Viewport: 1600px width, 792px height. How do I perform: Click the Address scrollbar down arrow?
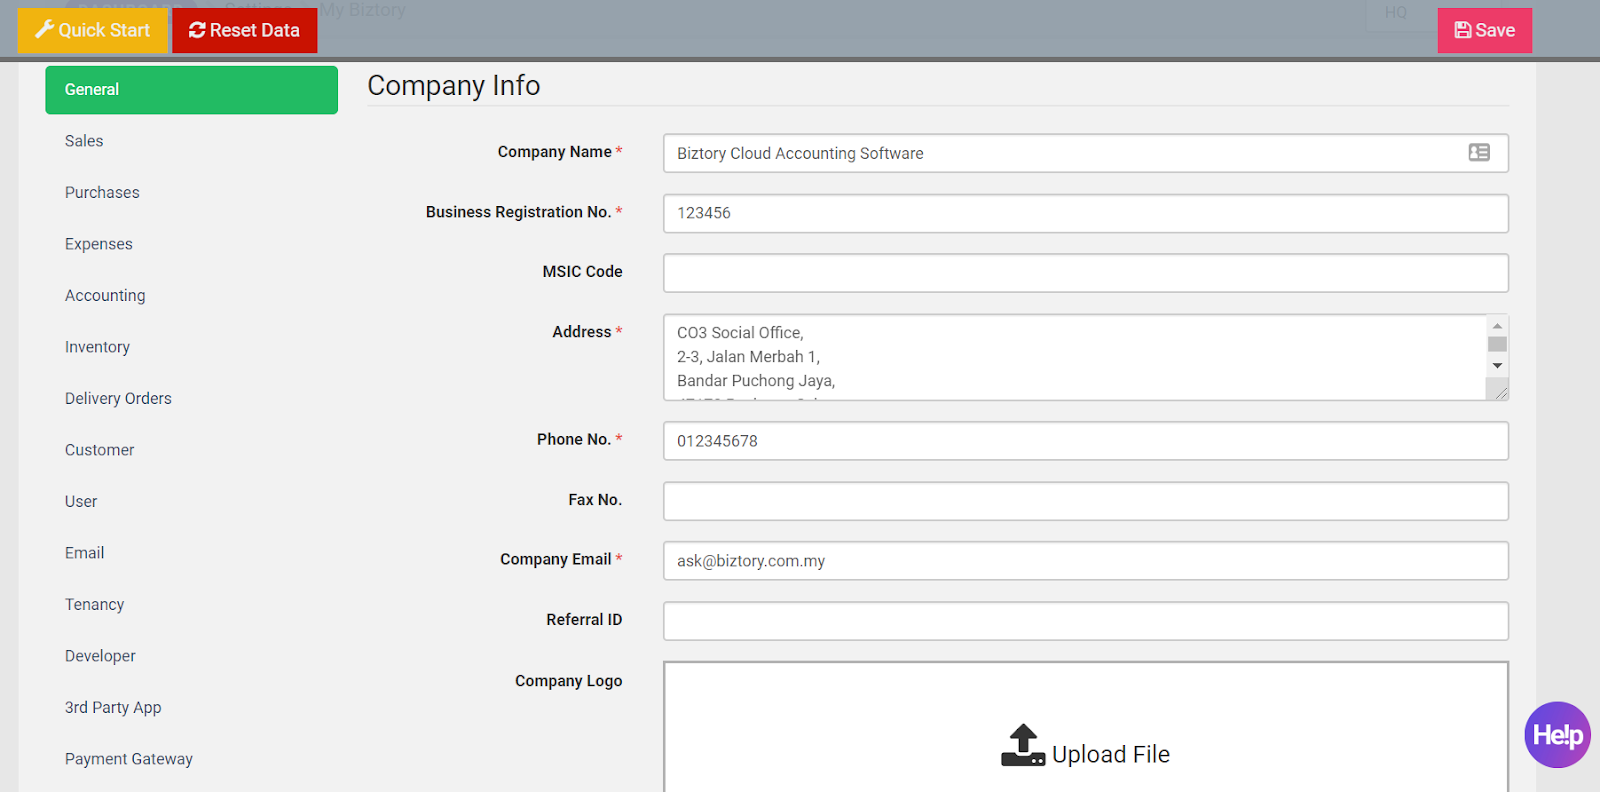click(1497, 366)
